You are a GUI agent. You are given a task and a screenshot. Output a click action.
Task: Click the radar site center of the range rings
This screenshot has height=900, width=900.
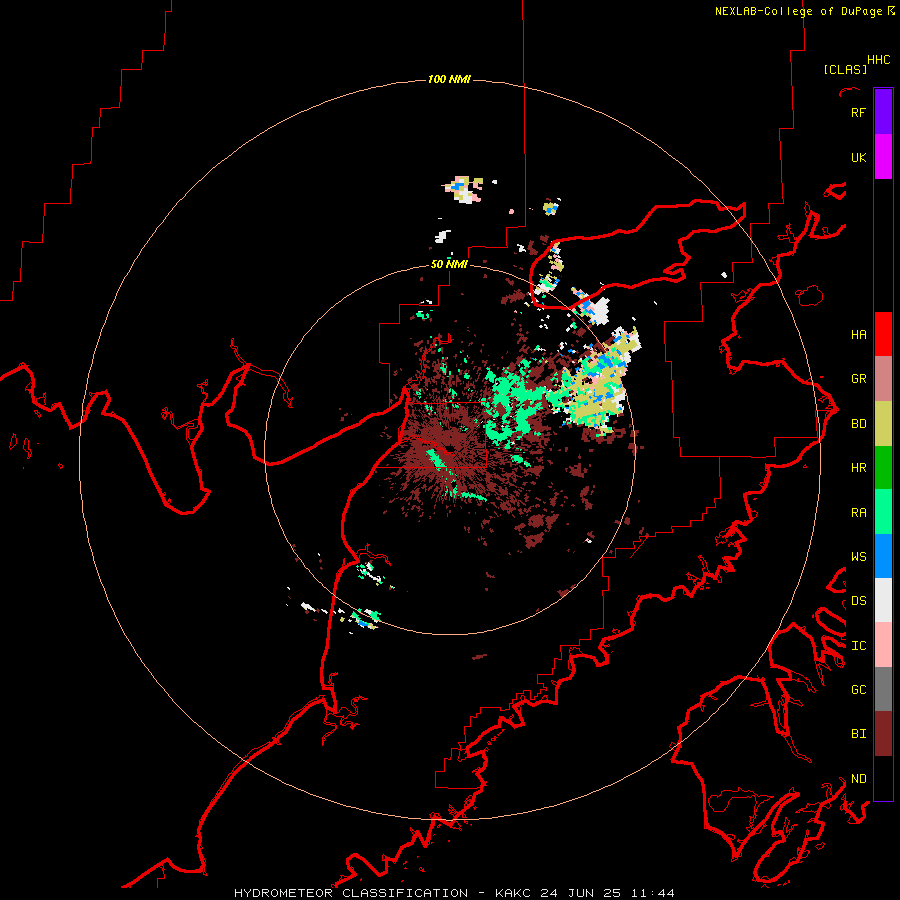coord(449,449)
